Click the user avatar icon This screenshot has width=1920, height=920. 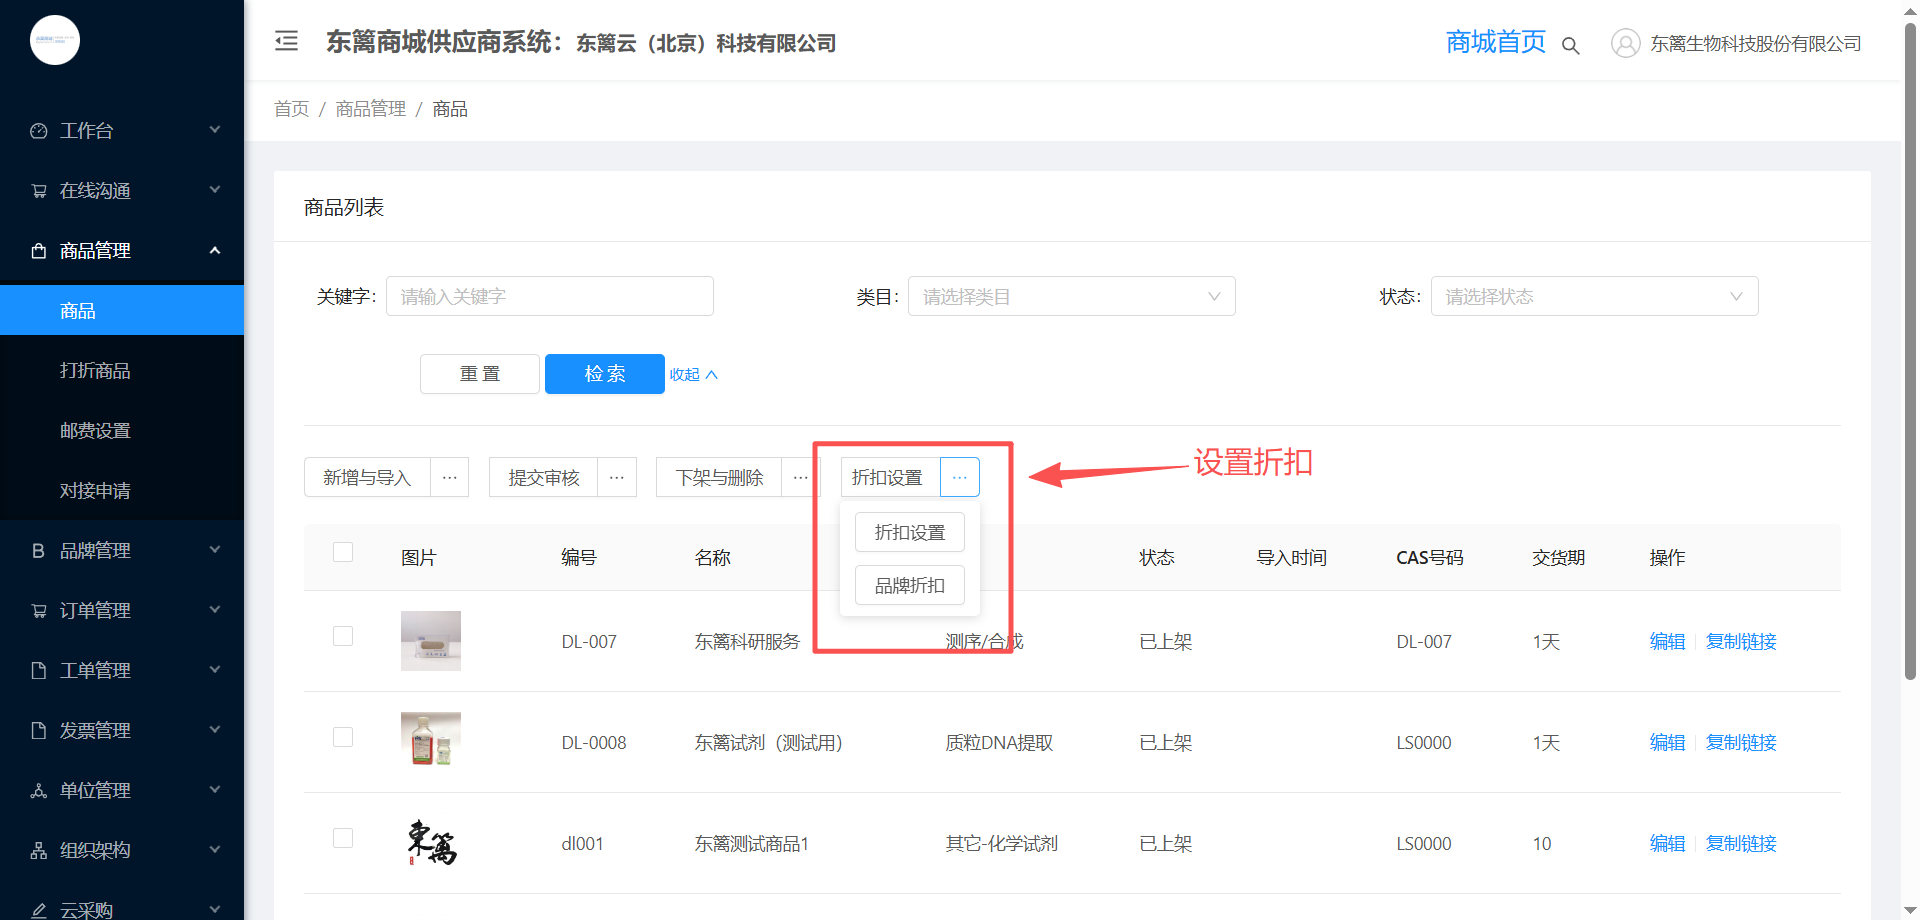click(1625, 43)
